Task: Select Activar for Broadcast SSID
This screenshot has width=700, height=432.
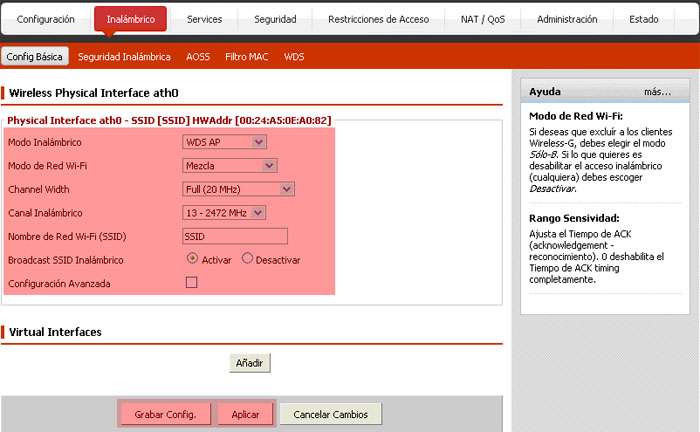Action: pyautogui.click(x=192, y=259)
